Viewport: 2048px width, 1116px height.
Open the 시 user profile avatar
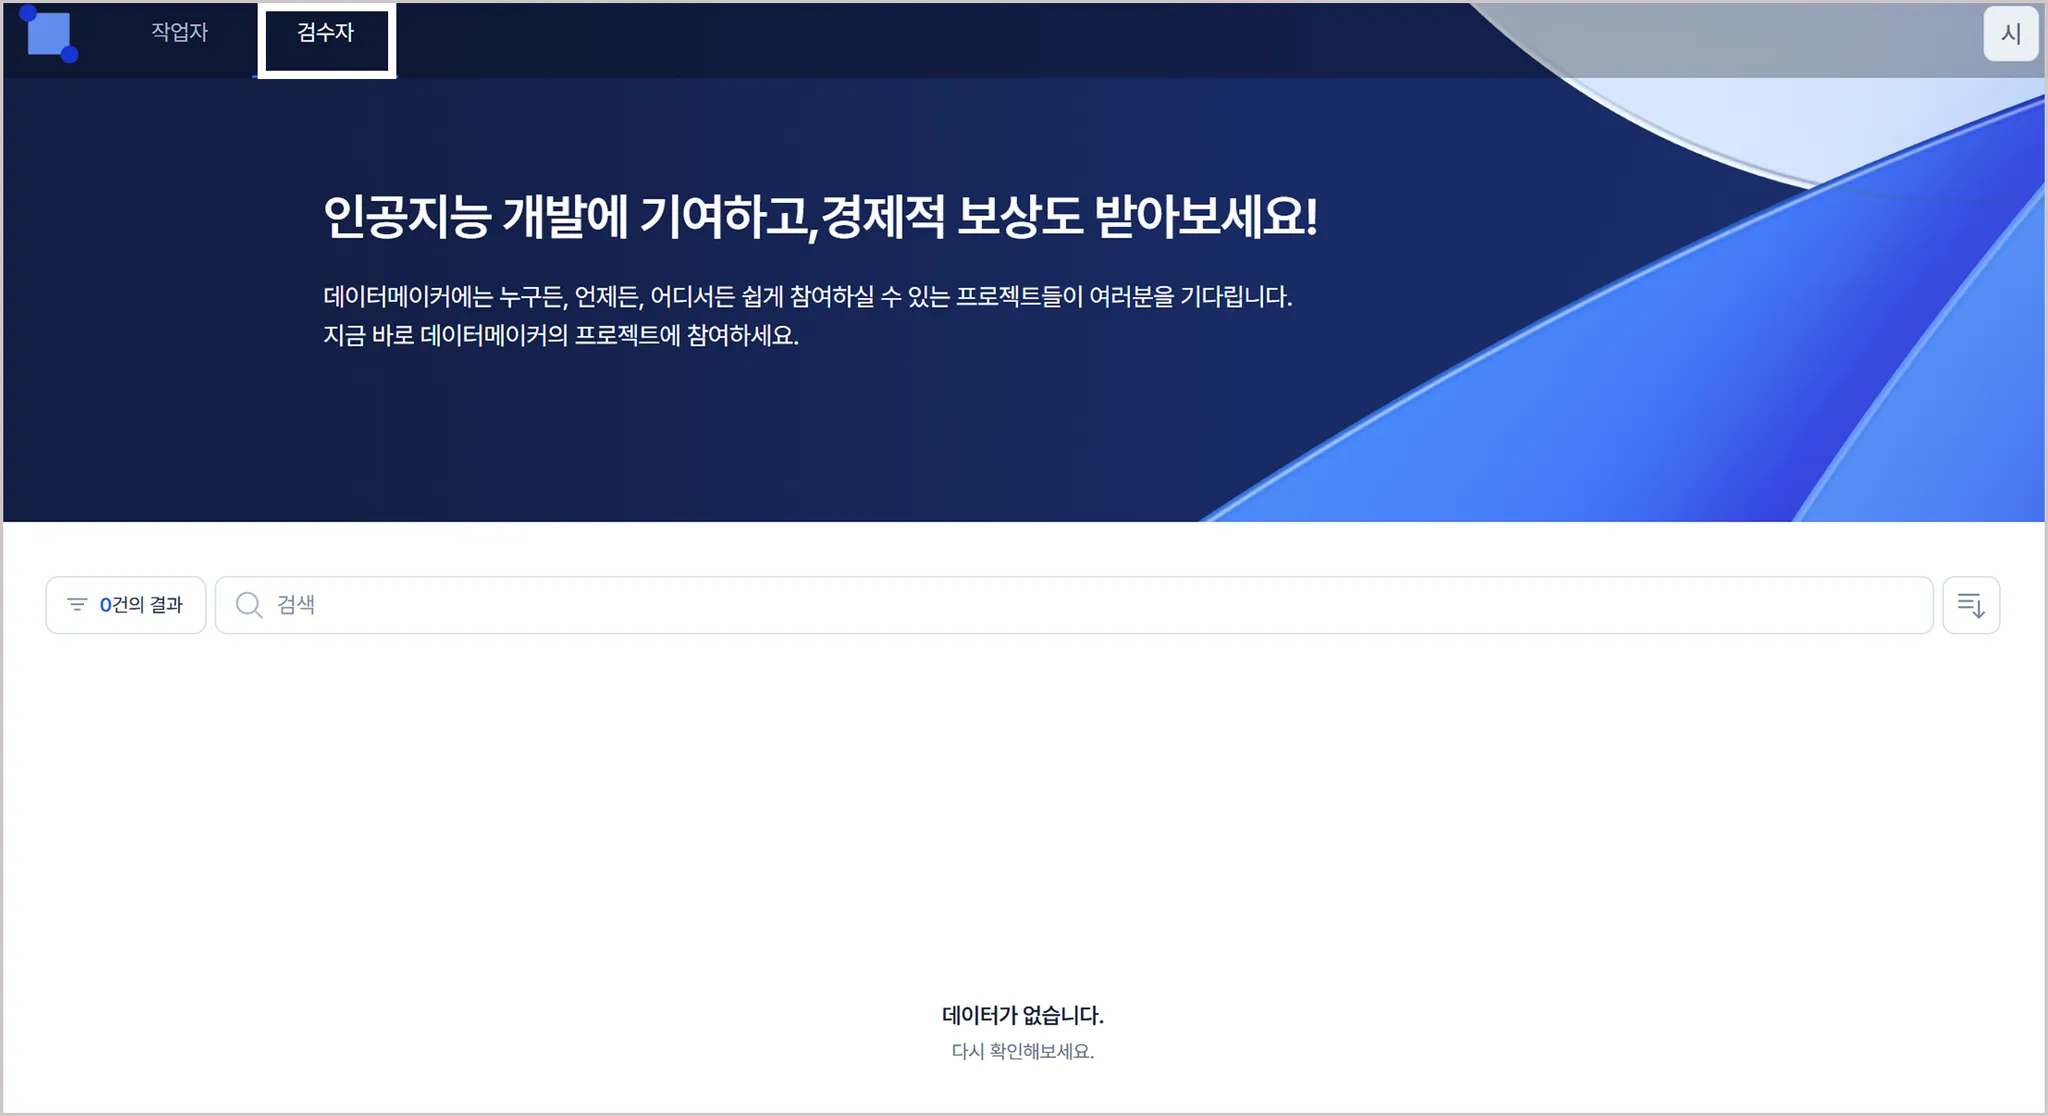[2010, 34]
